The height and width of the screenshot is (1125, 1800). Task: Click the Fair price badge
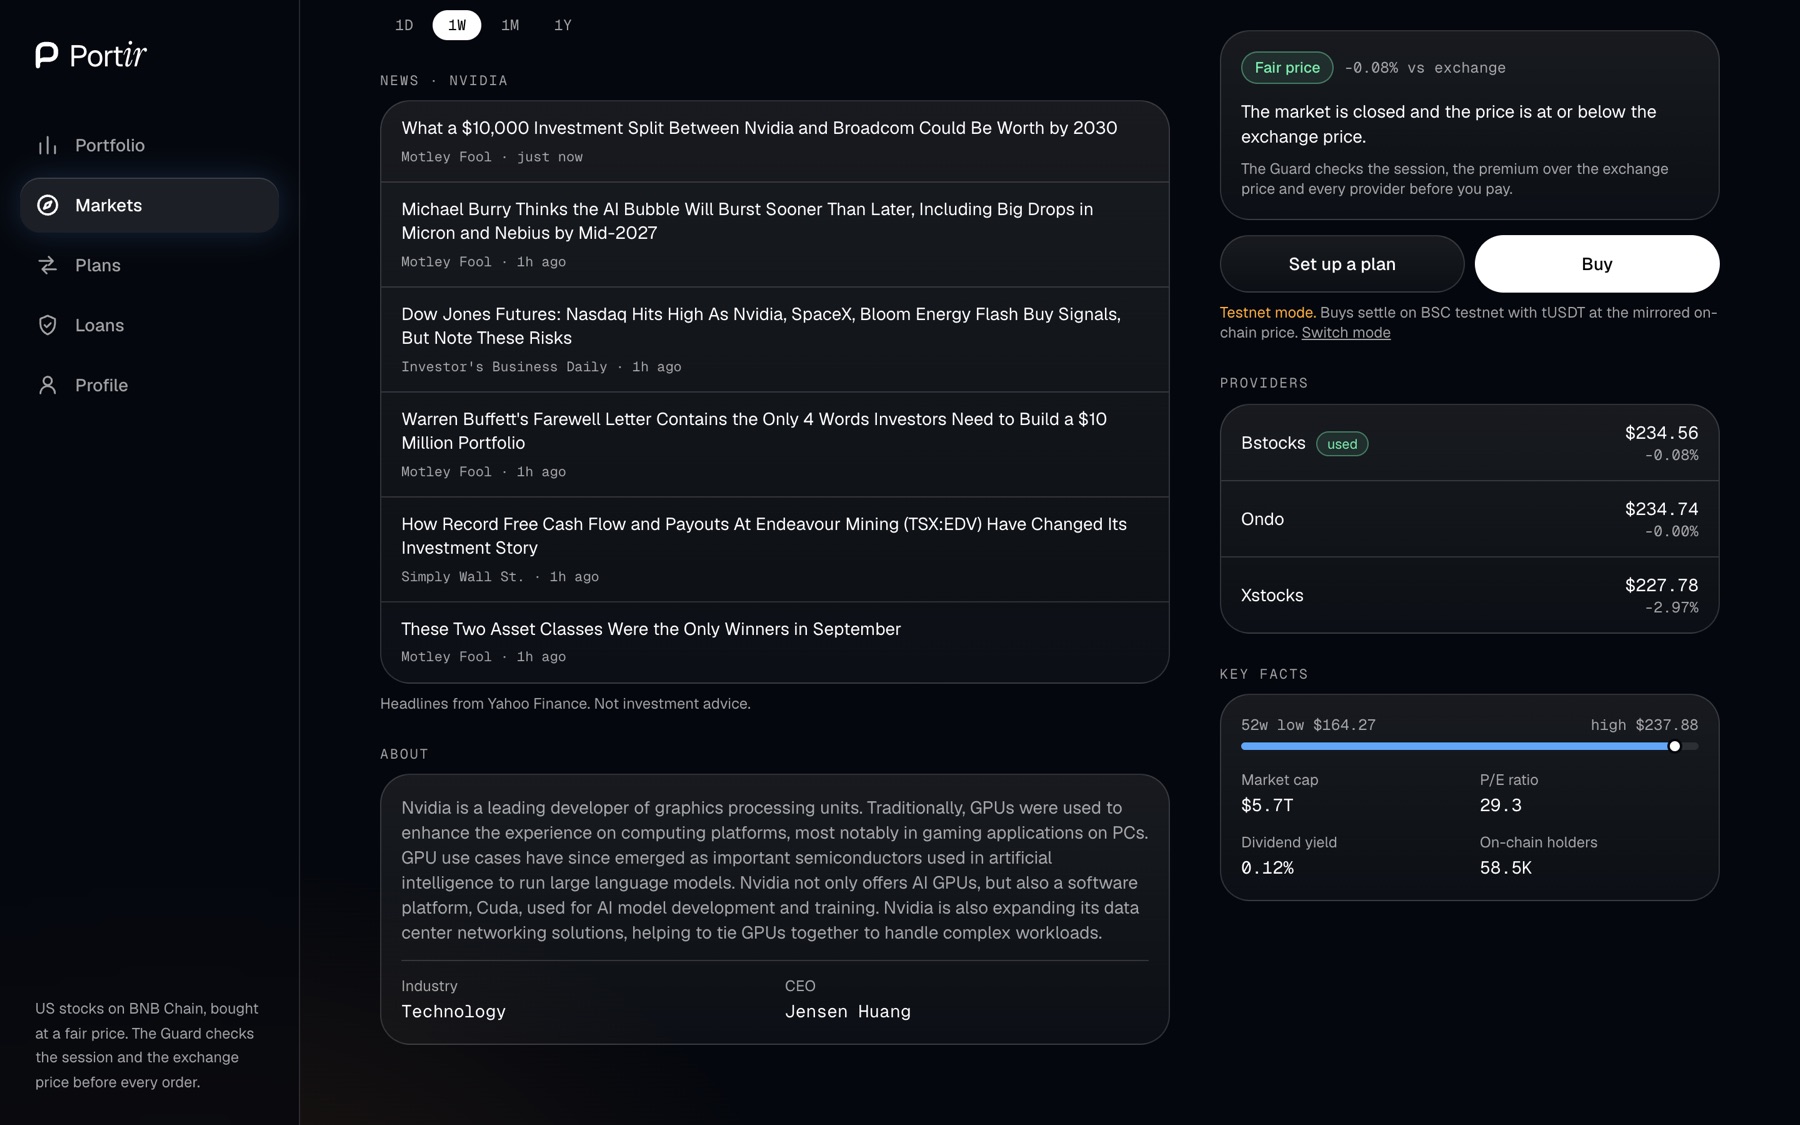click(1287, 68)
